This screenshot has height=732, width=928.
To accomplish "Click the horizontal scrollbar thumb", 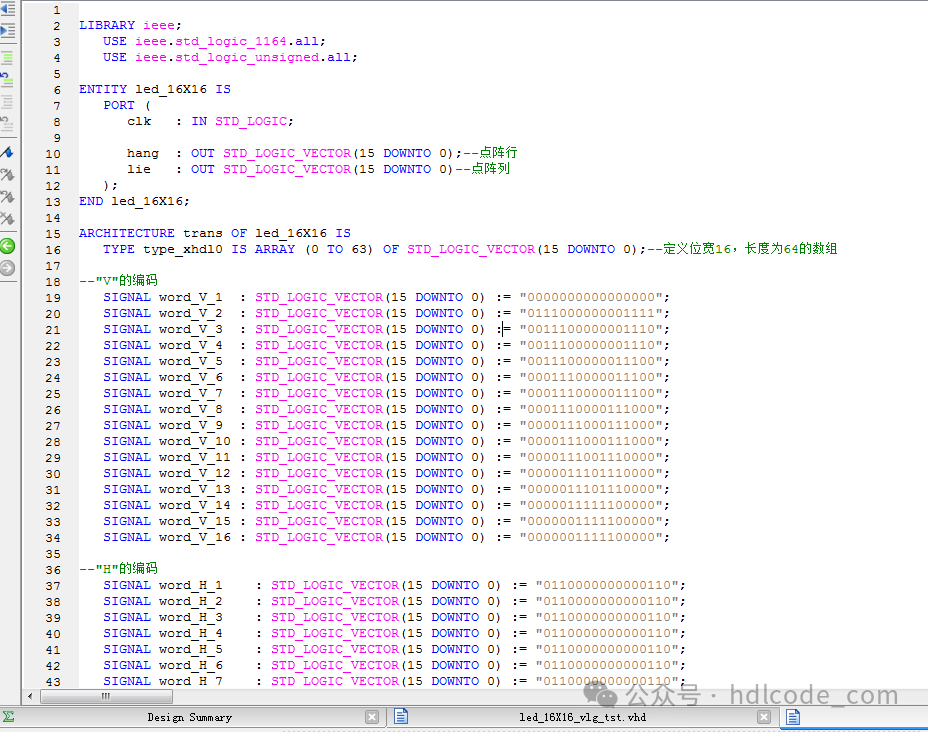I will 105,696.
